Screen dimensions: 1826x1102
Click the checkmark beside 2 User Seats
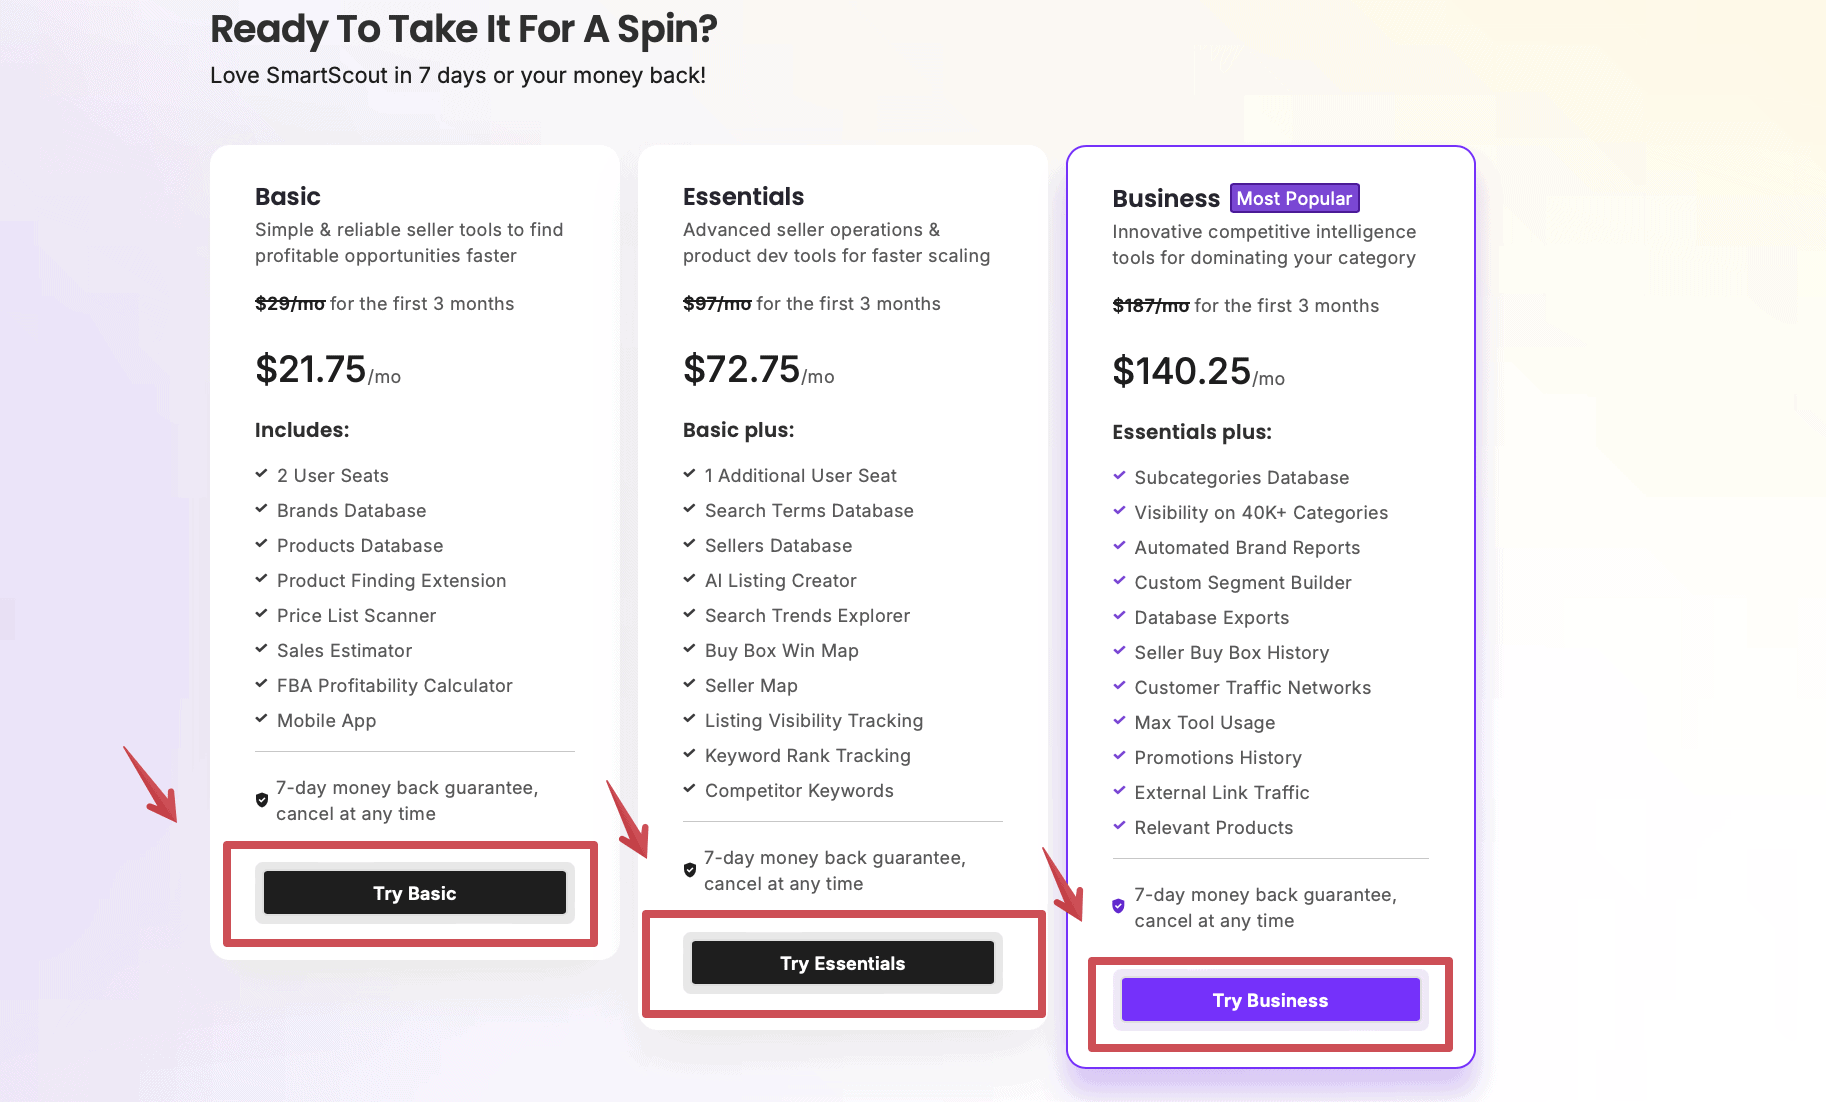pyautogui.click(x=262, y=474)
